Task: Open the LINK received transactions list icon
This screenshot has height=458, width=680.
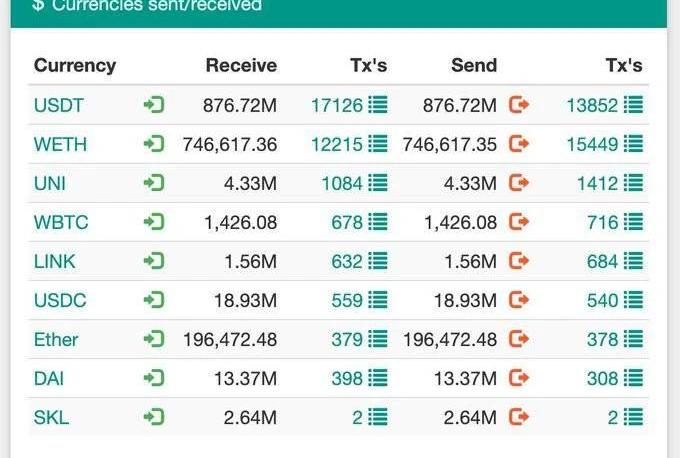Action: (x=377, y=261)
